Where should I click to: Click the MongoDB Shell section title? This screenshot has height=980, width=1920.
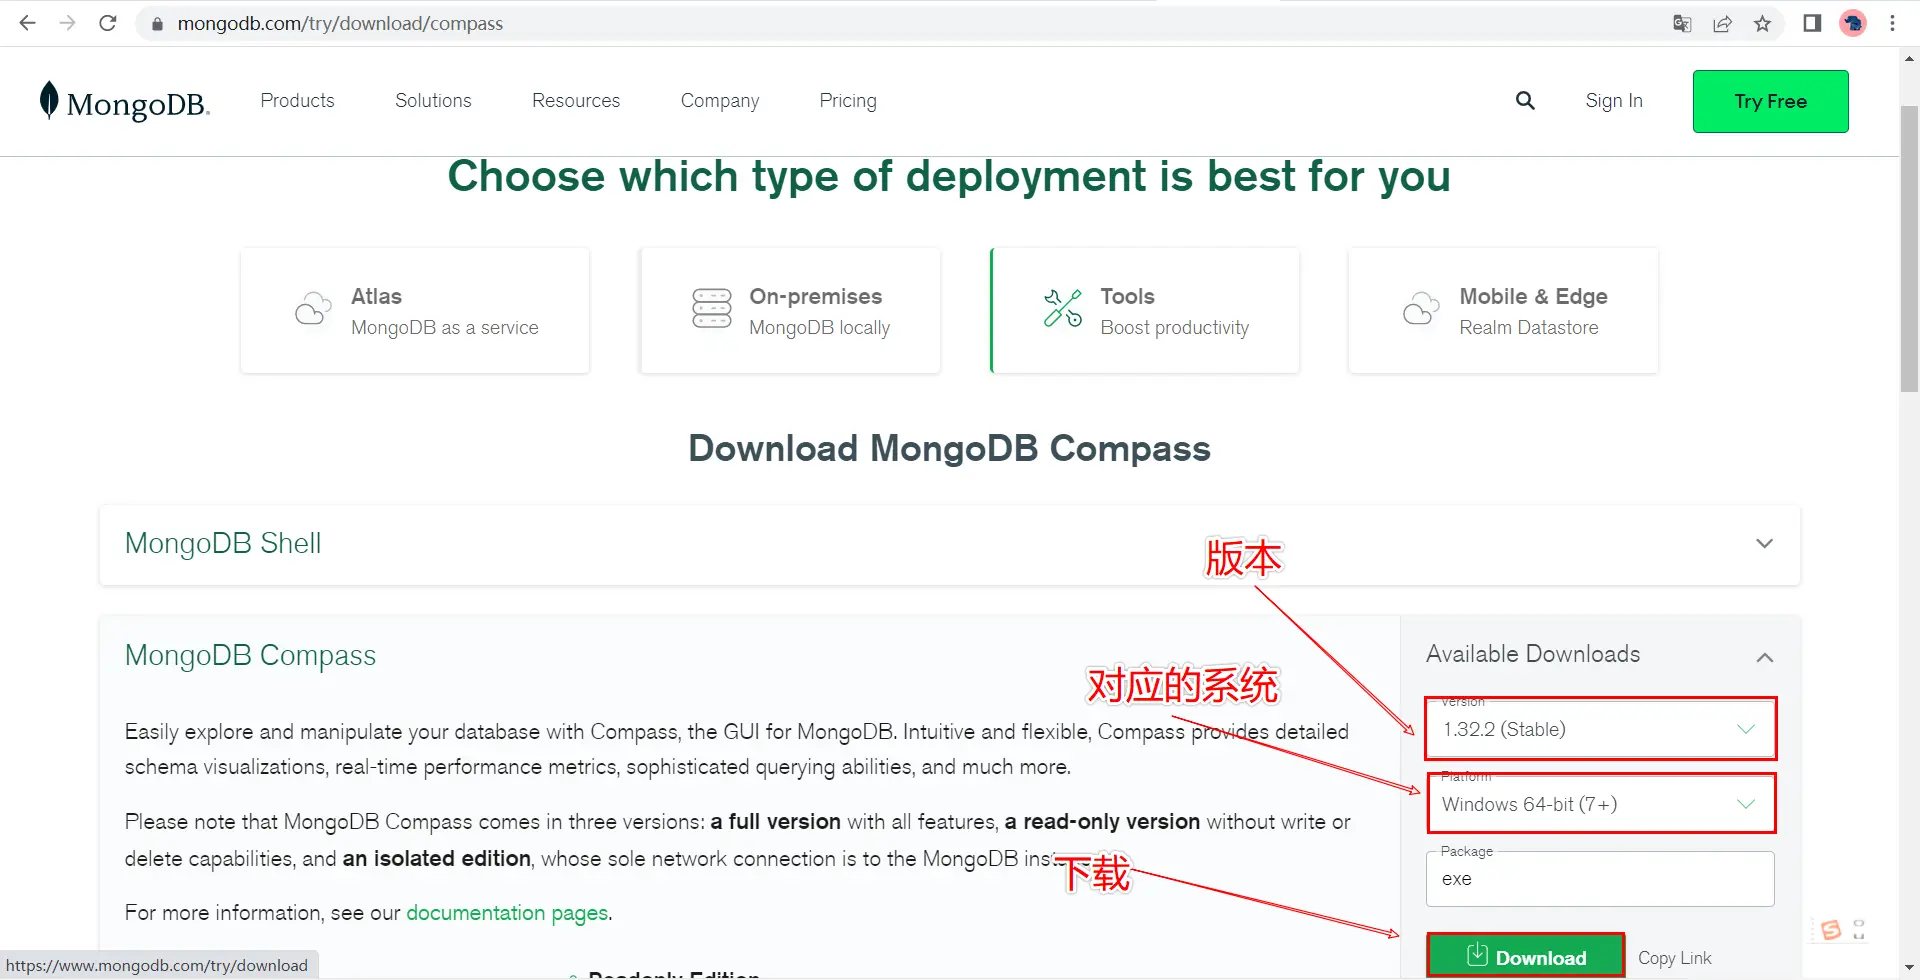pos(223,543)
